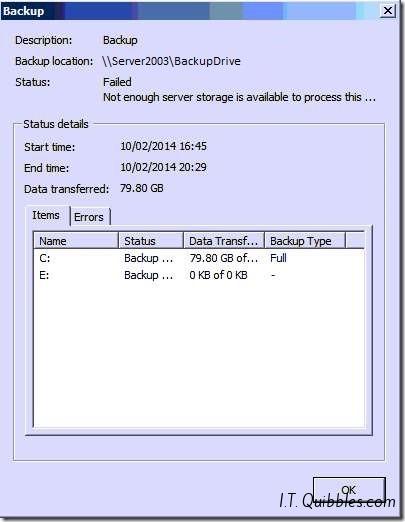Sort by the Status column header
The image size is (405, 522).
(x=151, y=241)
